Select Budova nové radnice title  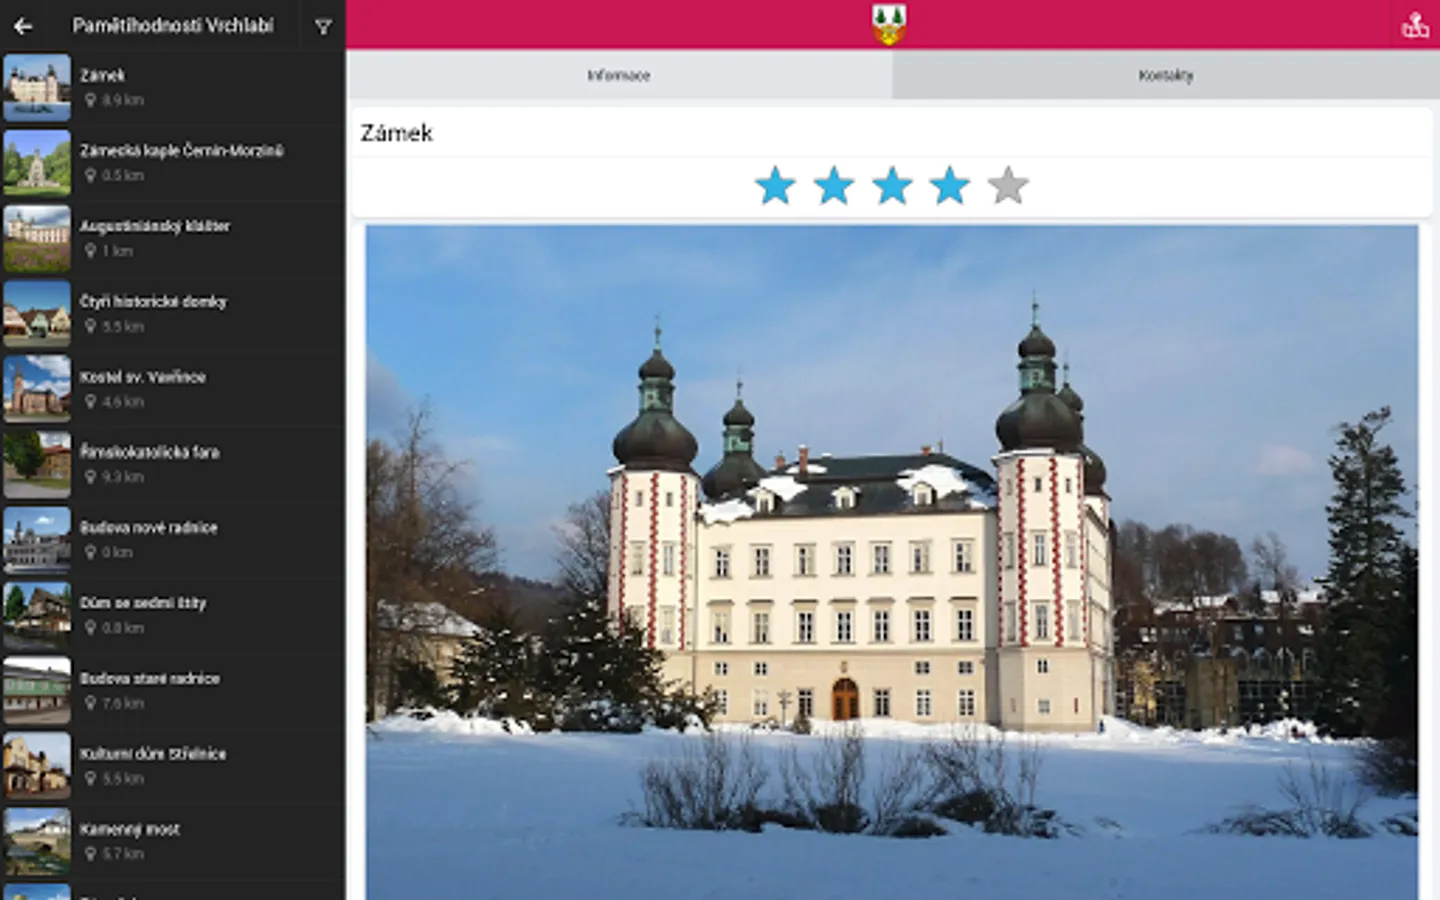pos(149,528)
